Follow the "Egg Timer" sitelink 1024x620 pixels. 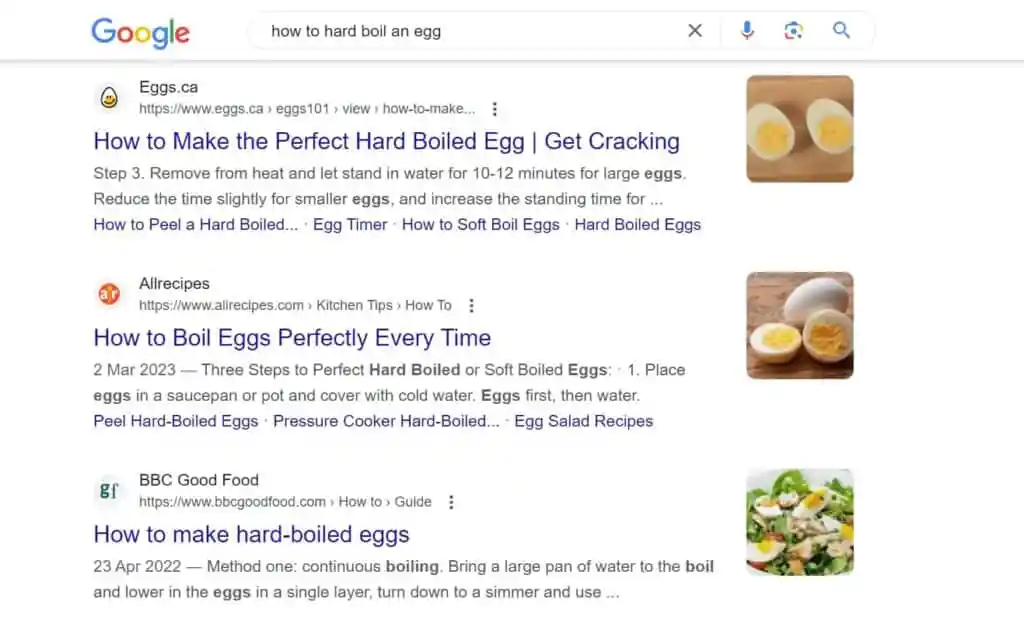pos(350,224)
